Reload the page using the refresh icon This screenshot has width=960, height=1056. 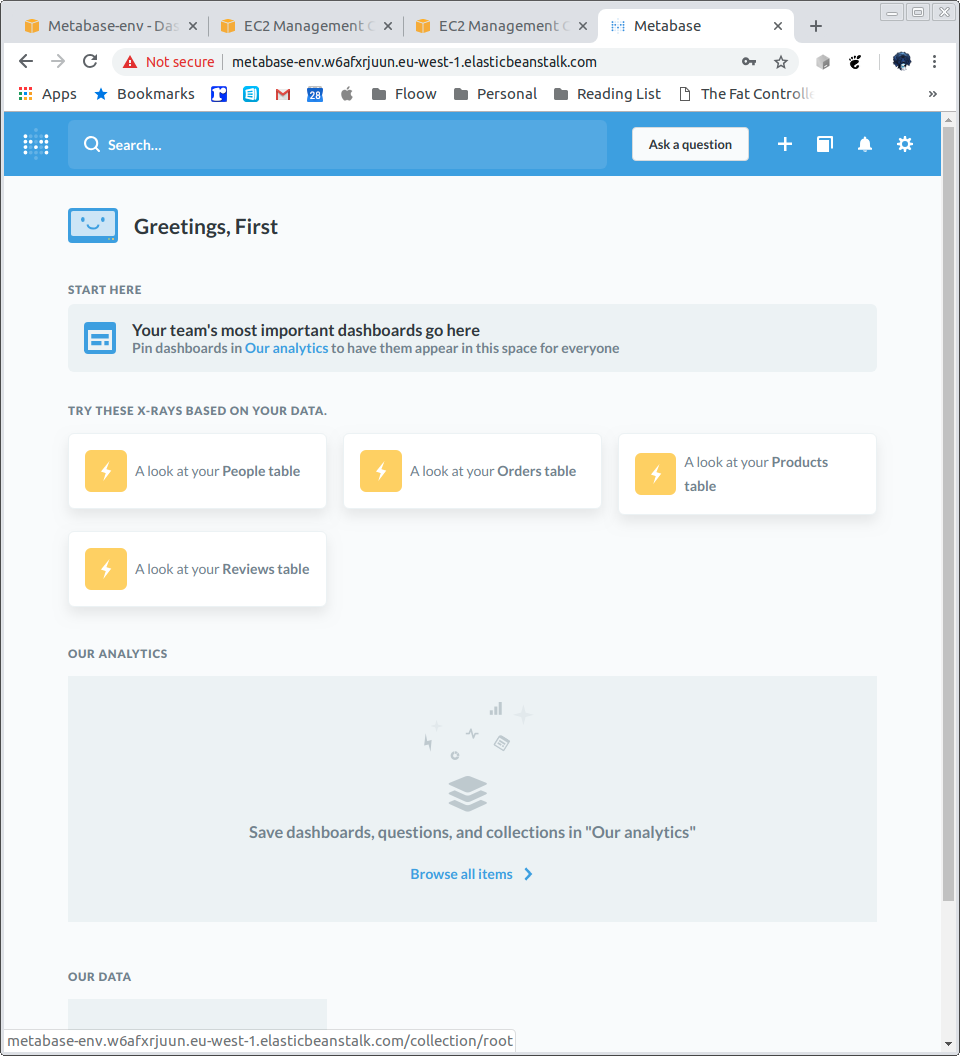click(90, 61)
